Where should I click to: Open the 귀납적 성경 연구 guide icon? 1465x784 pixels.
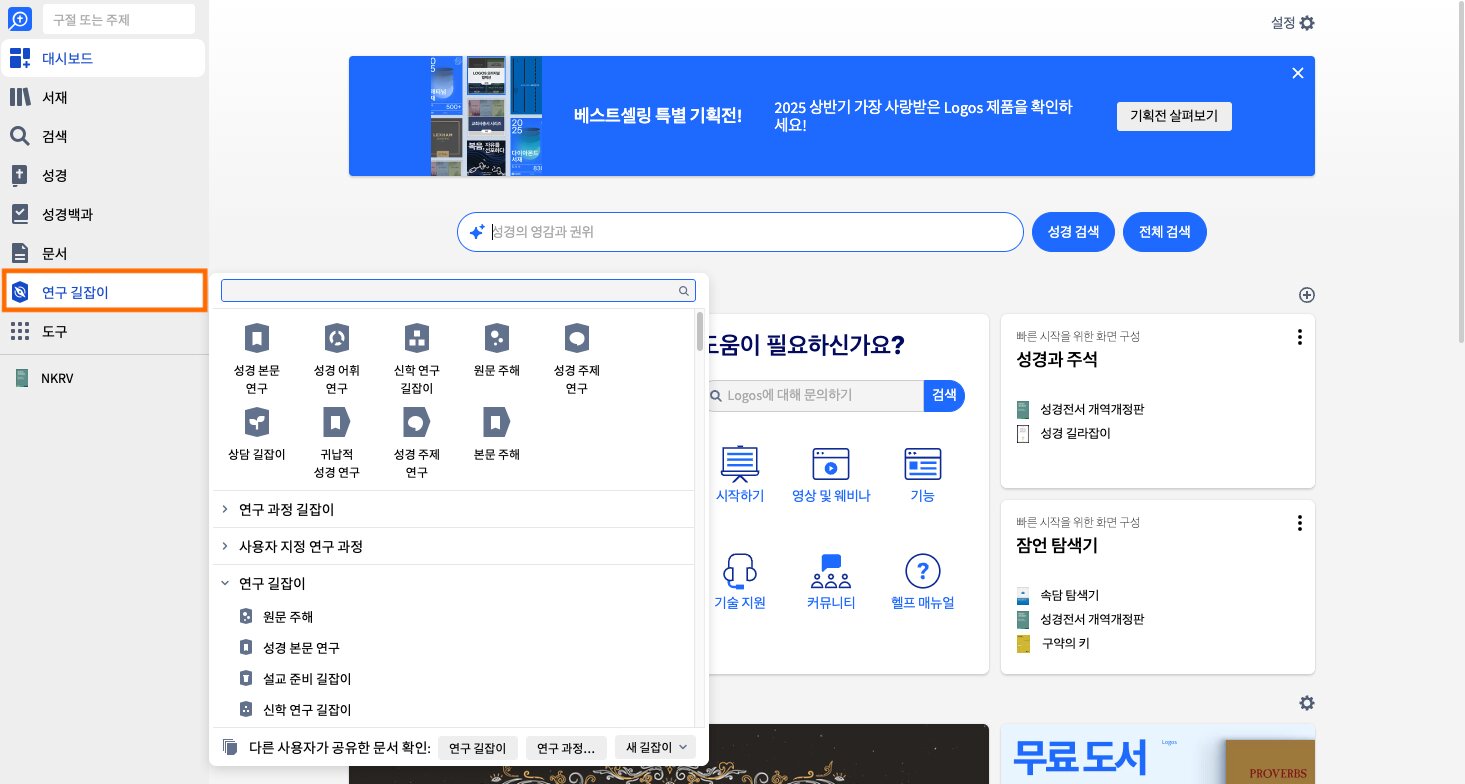pos(337,443)
